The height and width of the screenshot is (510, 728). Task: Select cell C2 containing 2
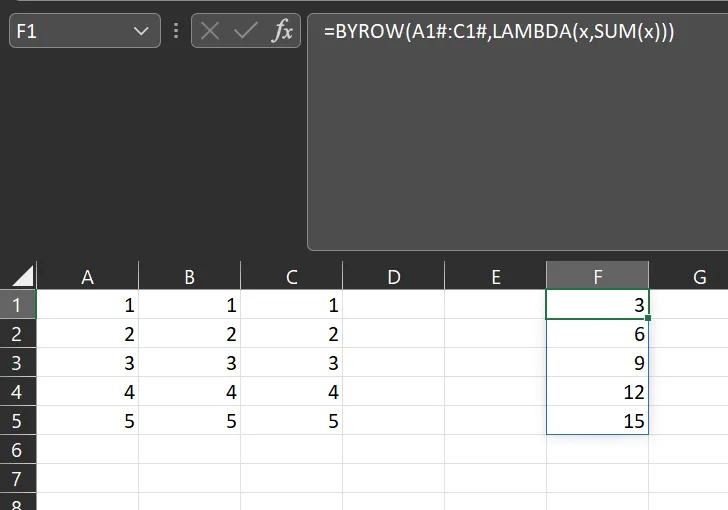click(292, 333)
